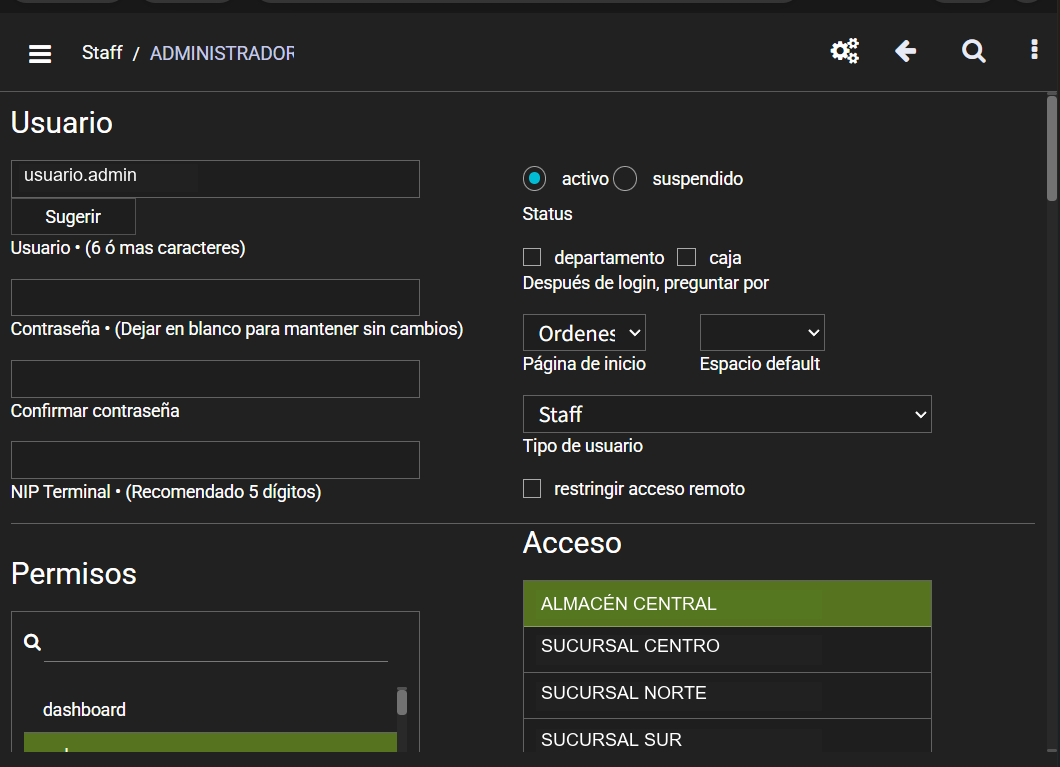The image size is (1060, 767).
Task: Select SUCURSAL SUR in Acceso list
Action: (x=727, y=737)
